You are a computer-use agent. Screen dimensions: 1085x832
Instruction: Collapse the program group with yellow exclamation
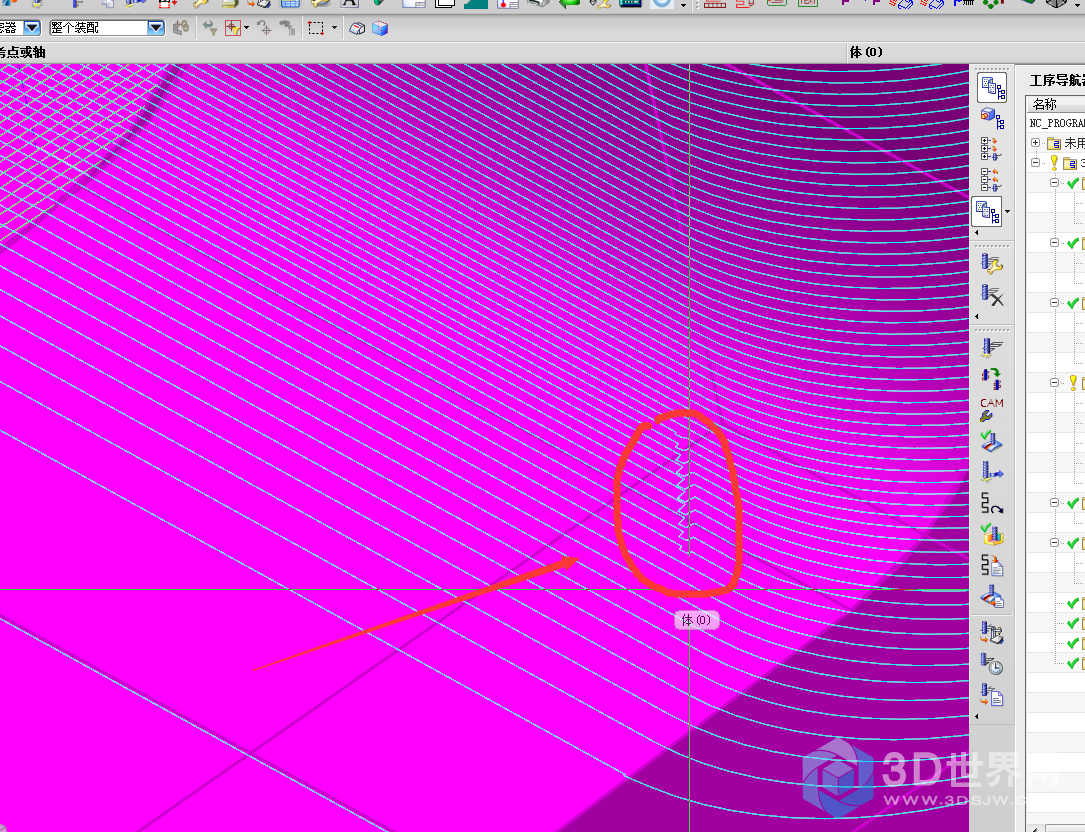1036,163
